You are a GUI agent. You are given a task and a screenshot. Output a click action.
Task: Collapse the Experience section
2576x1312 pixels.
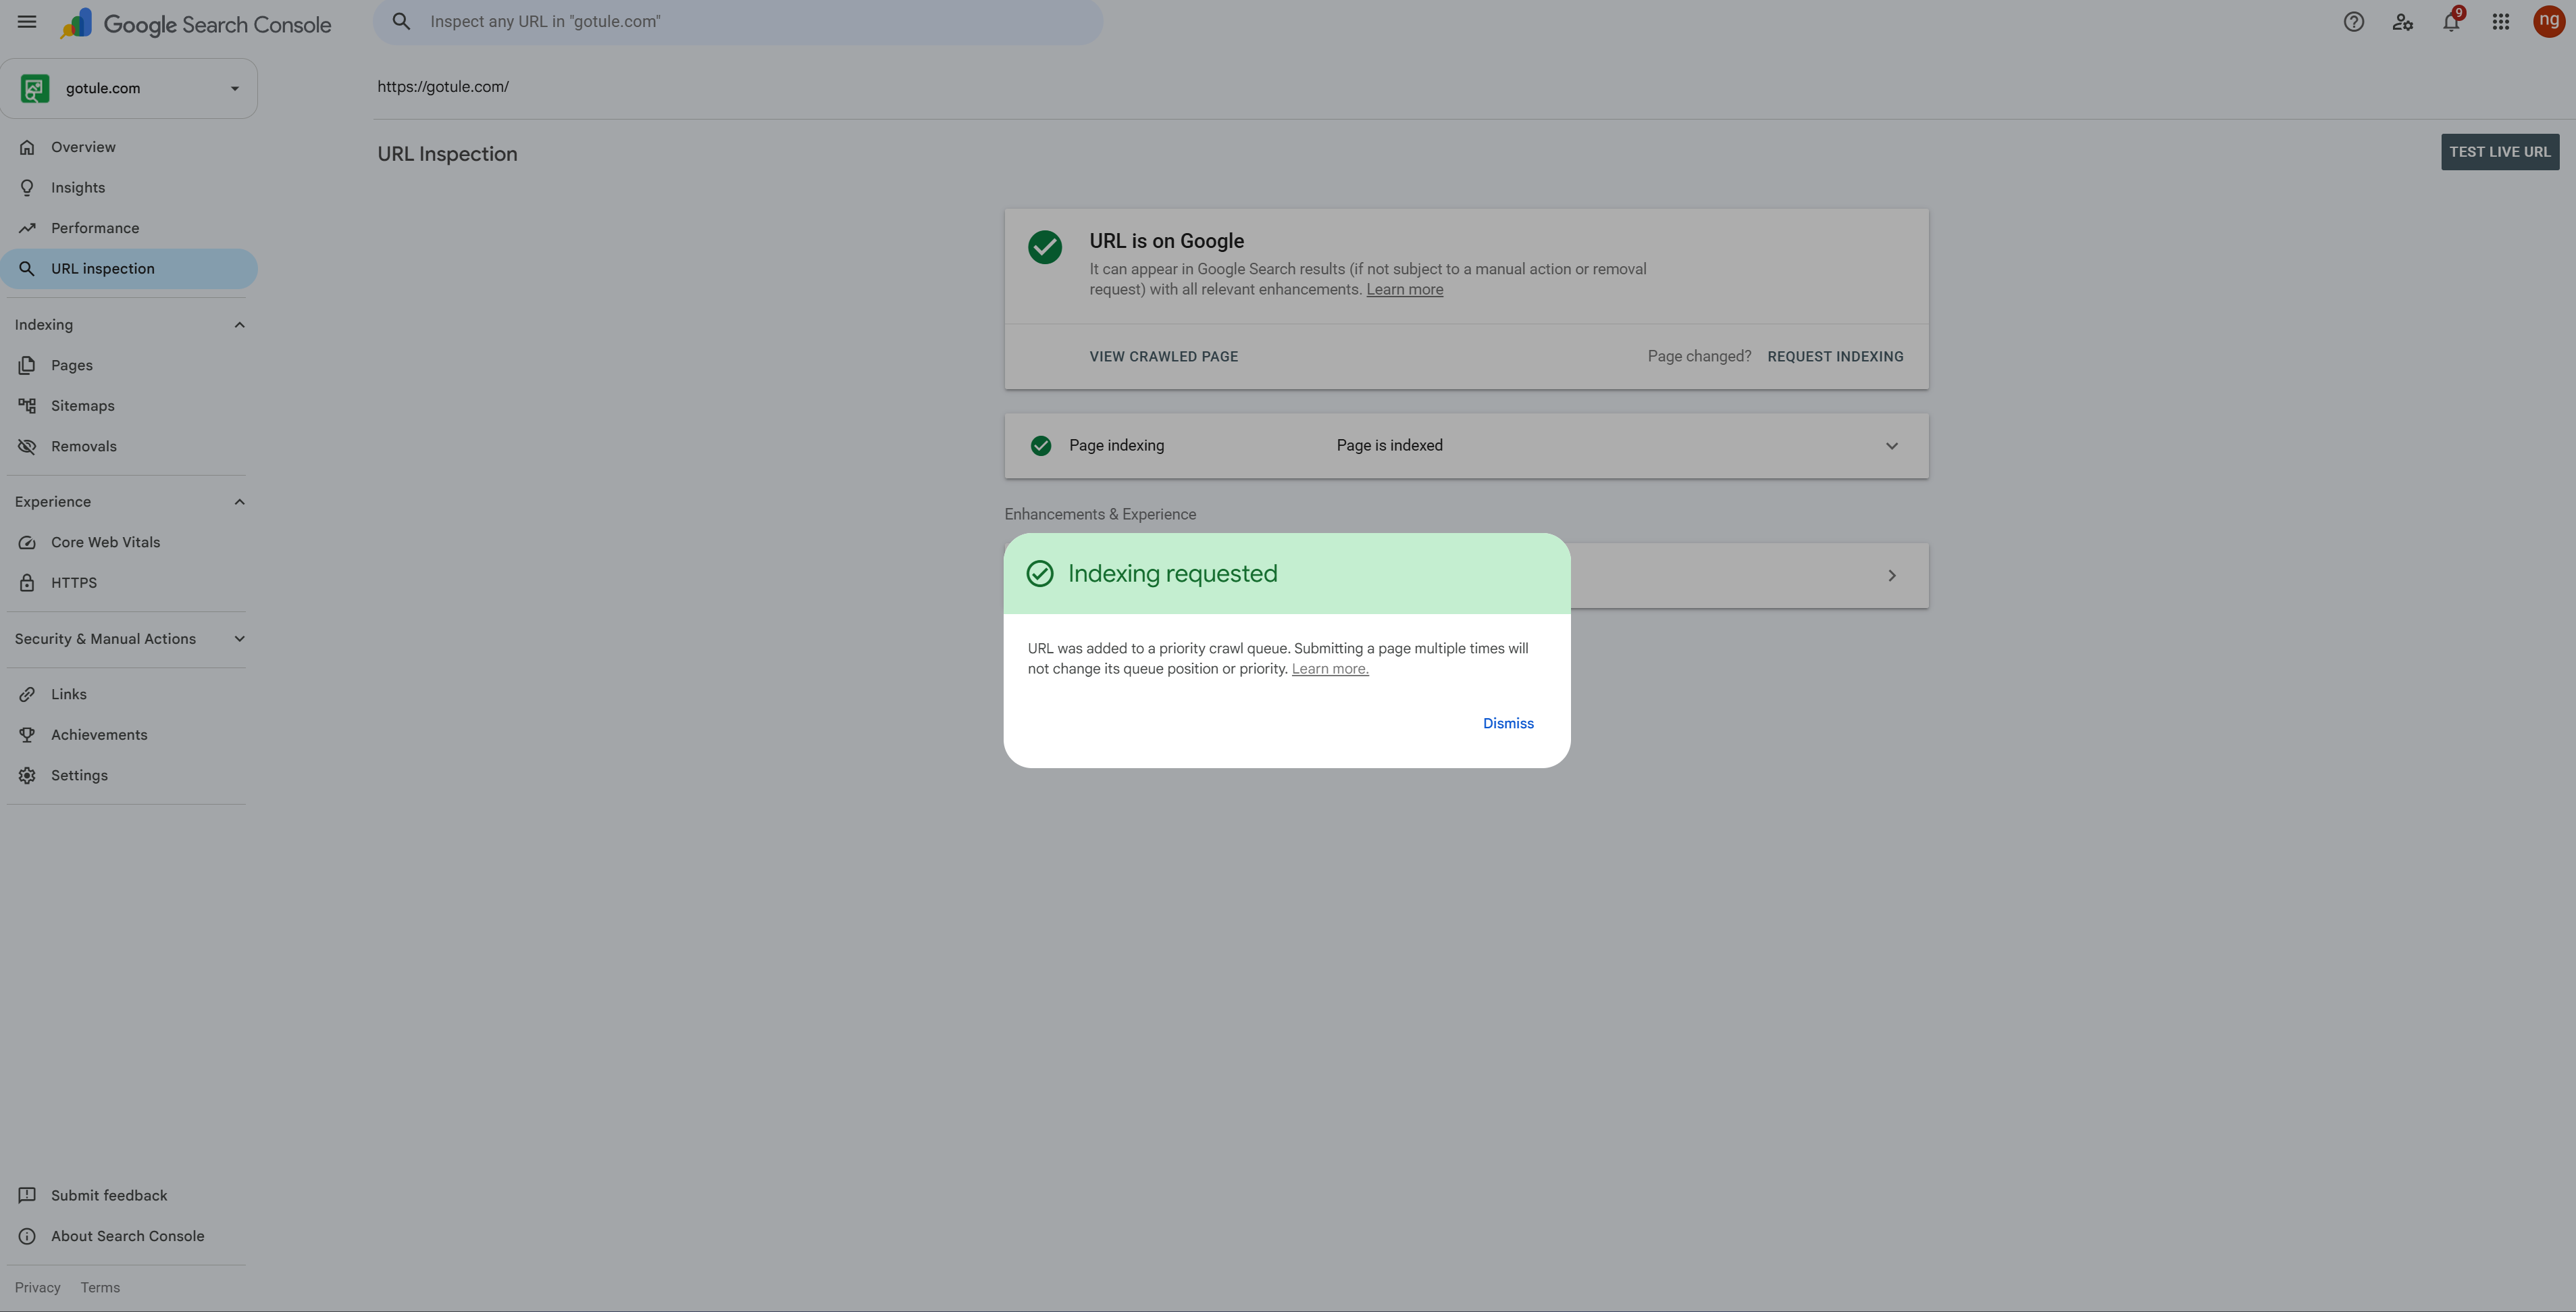[239, 502]
